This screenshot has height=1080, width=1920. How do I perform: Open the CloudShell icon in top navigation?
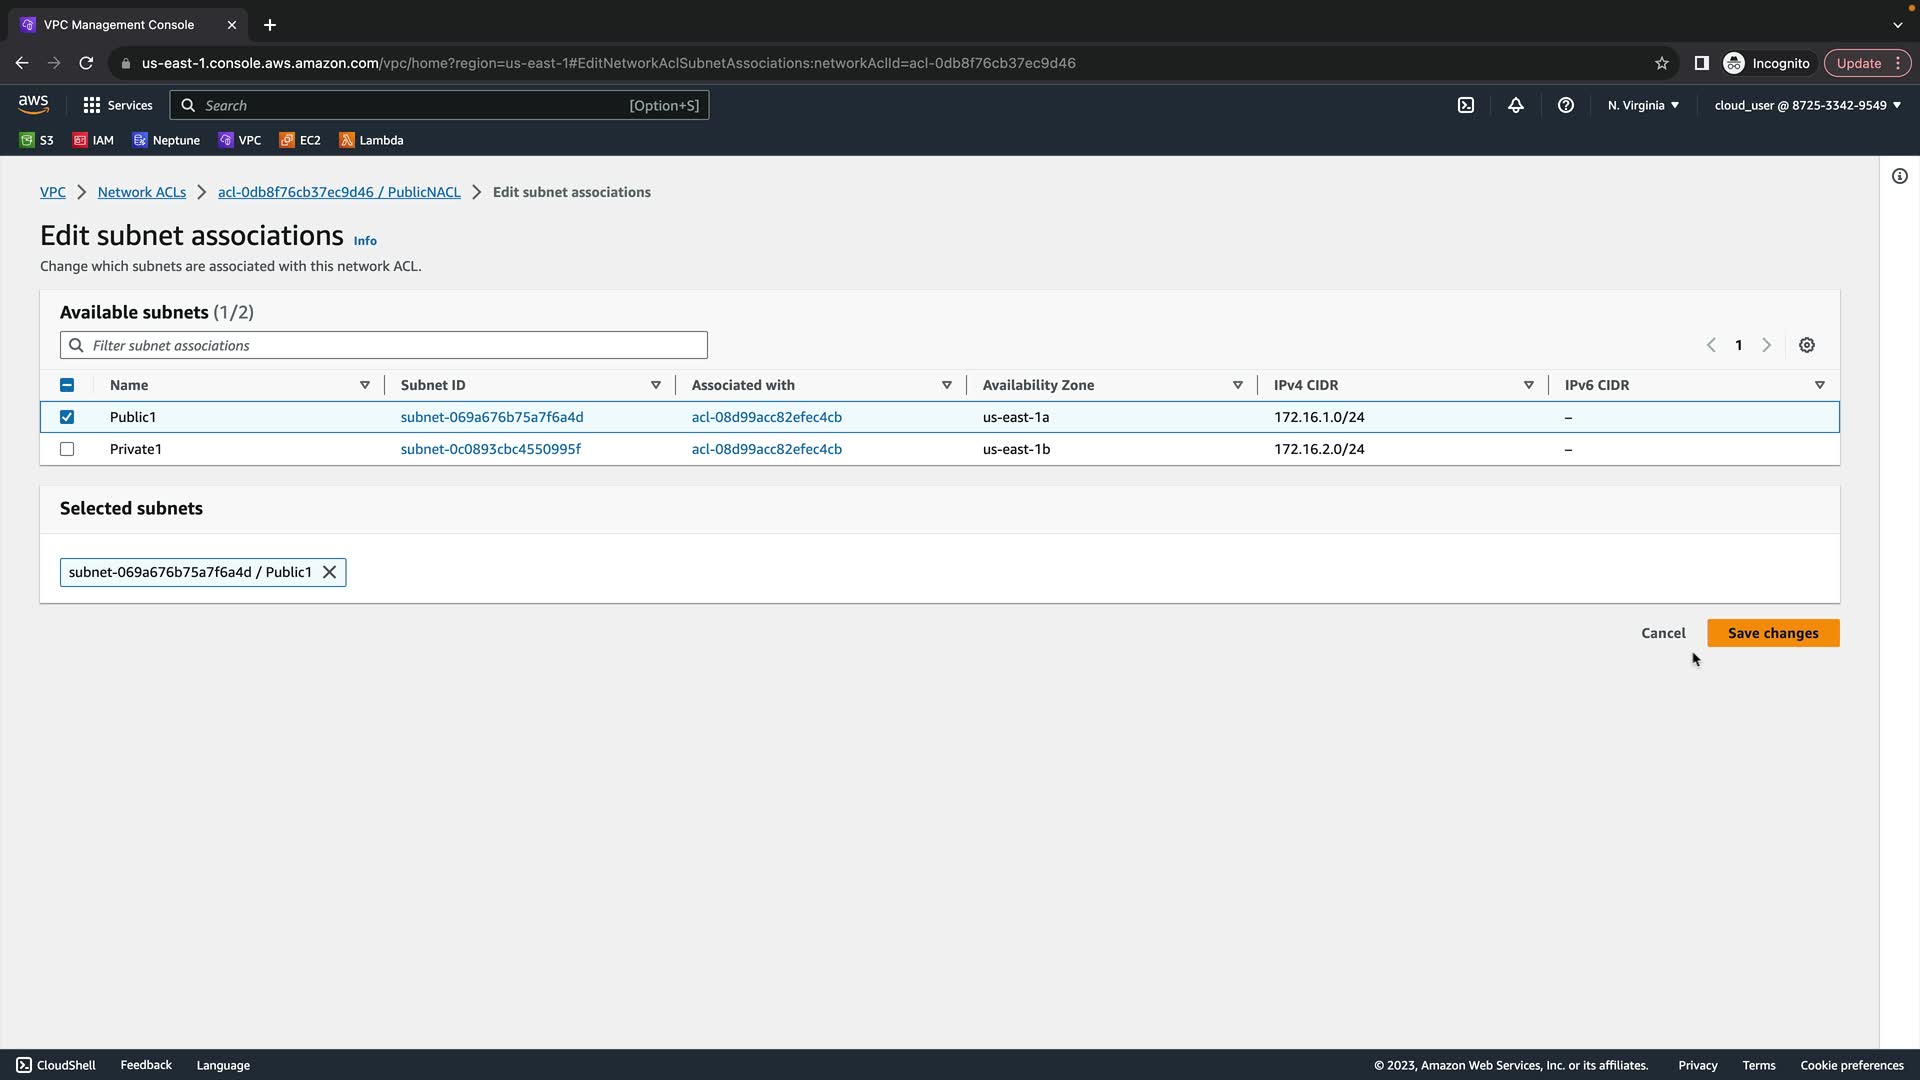coord(1466,105)
